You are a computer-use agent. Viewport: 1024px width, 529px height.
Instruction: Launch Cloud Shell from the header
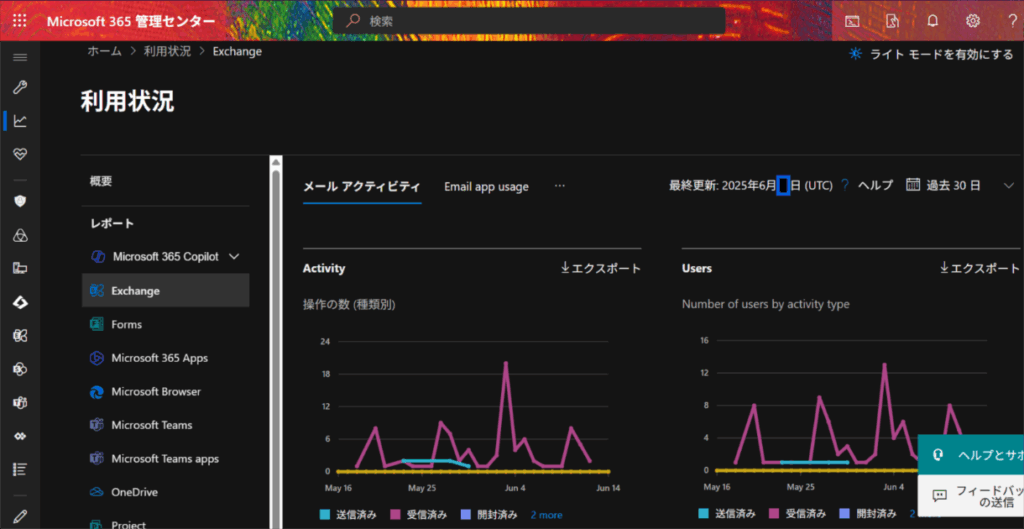coord(852,21)
